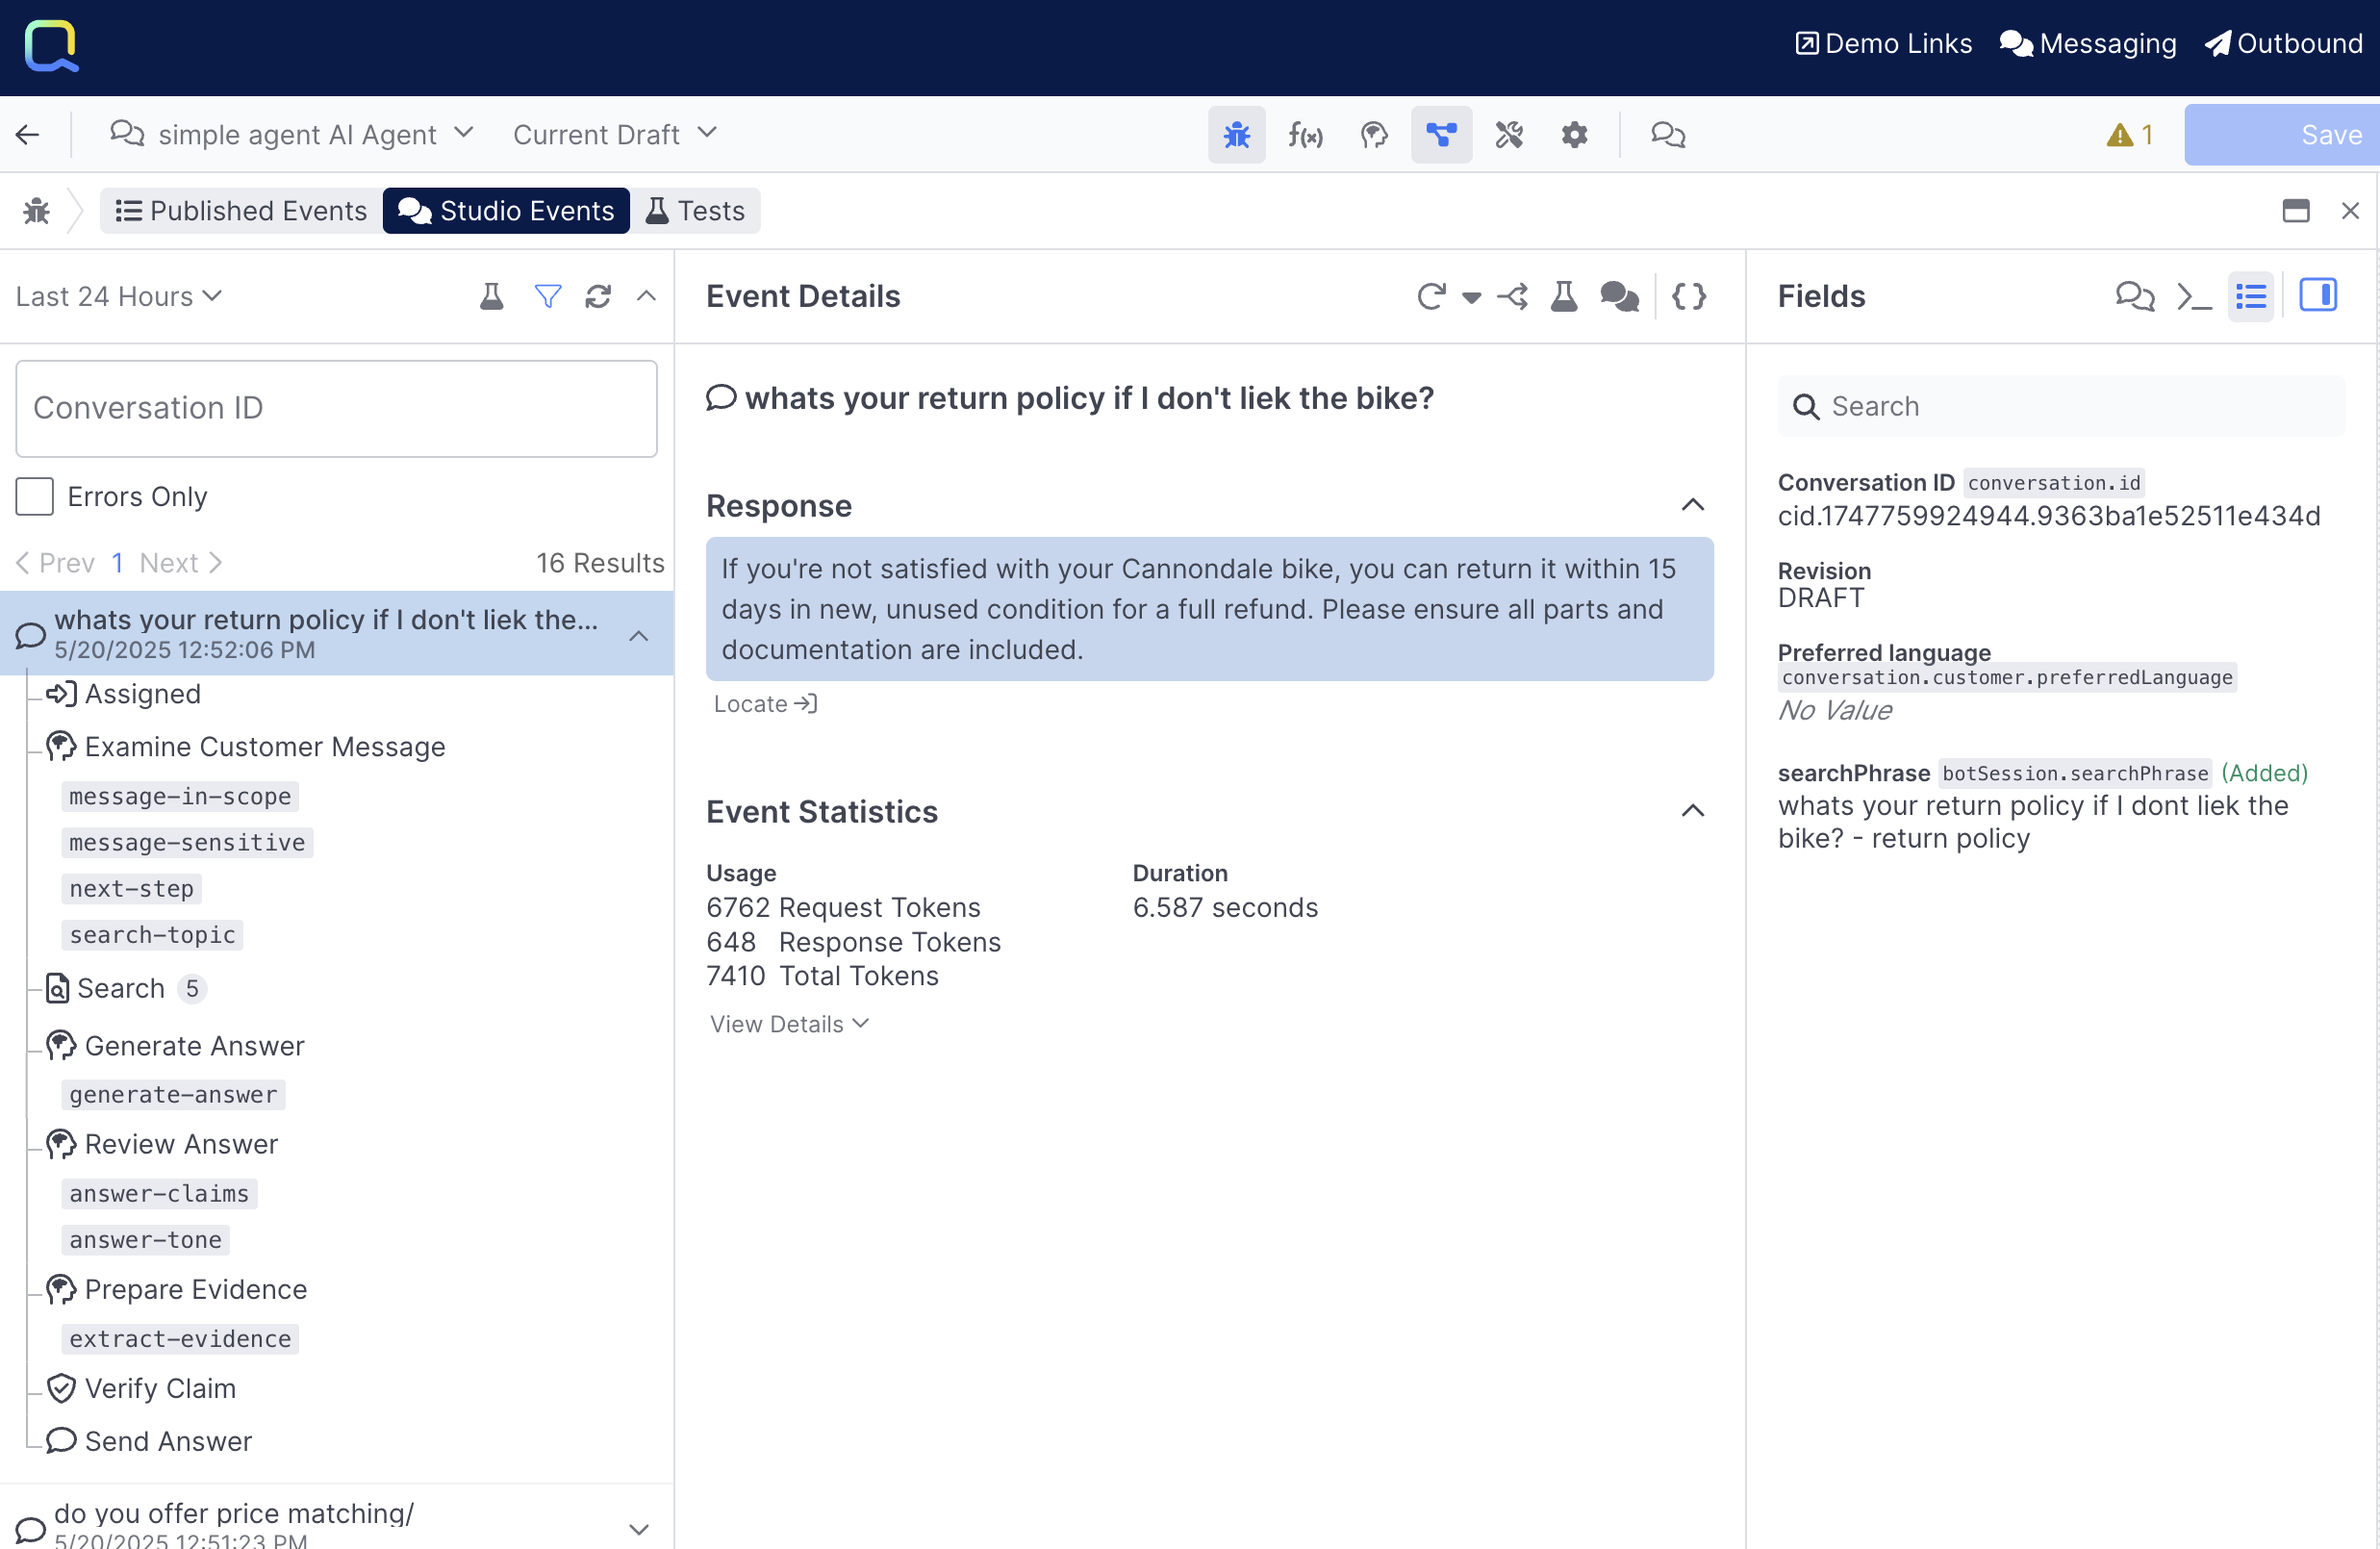Open the Last 24 Hours dropdown
This screenshot has height=1549, width=2380.
click(x=118, y=296)
